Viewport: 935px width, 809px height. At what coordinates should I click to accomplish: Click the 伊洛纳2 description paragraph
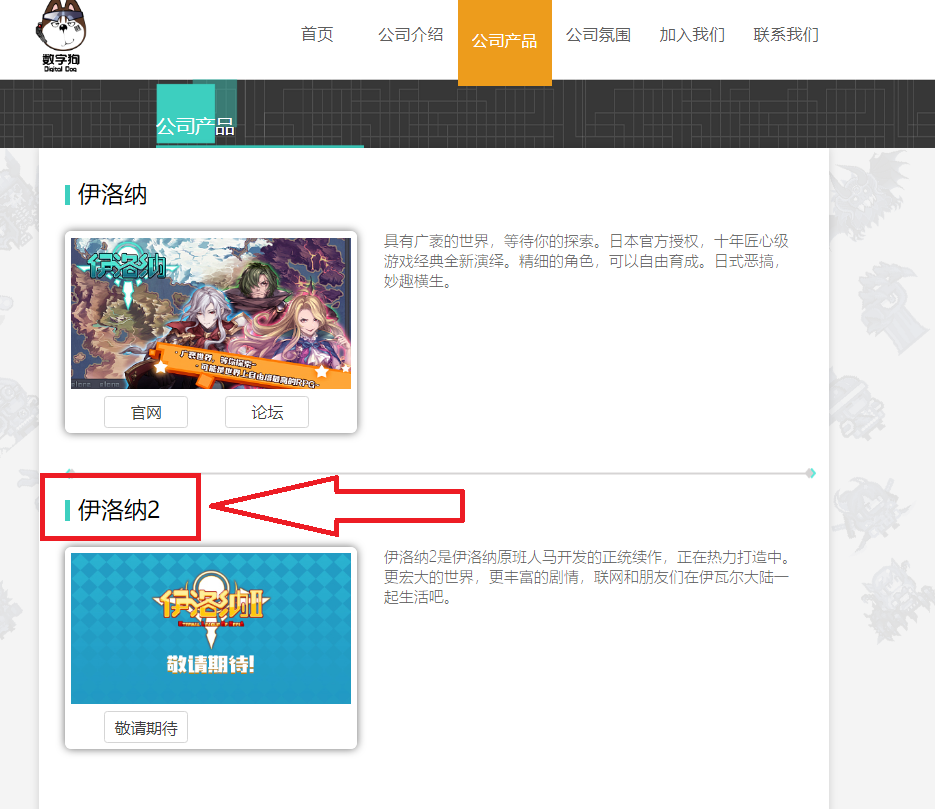(586, 577)
